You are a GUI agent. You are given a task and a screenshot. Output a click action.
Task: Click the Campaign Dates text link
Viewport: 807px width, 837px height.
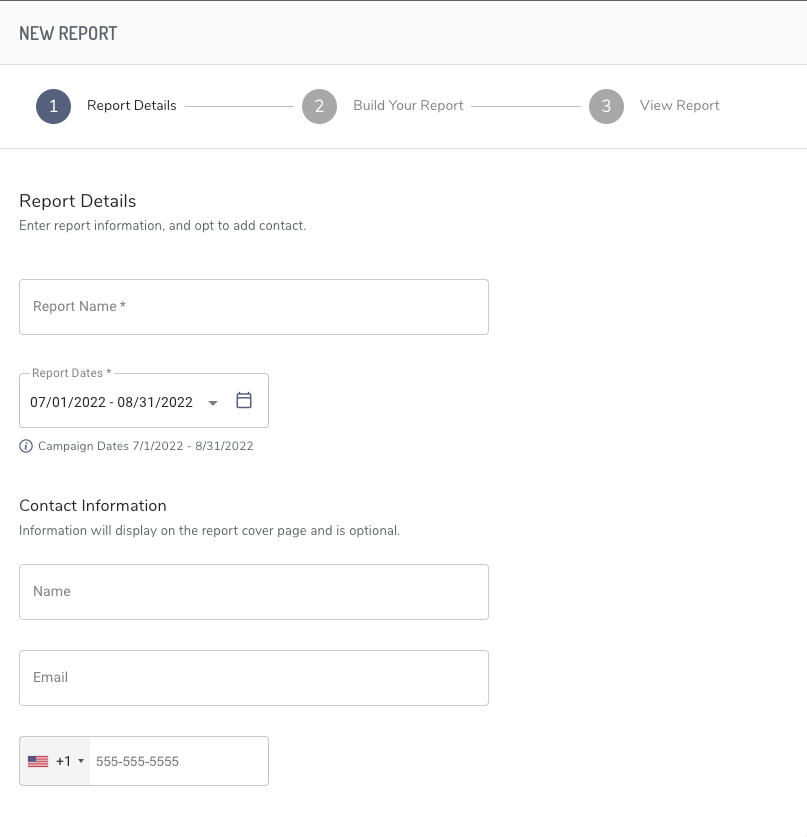146,446
